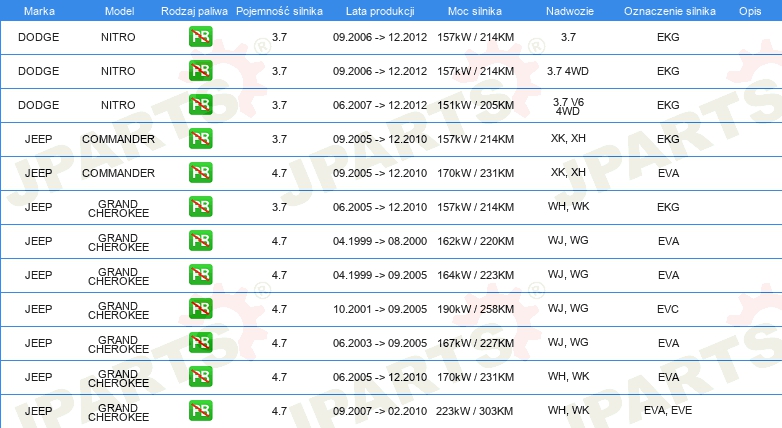Select the EKG cell in the Nitro 3.7 V6 4WD row
Image resolution: width=782 pixels, height=428 pixels.
point(668,105)
